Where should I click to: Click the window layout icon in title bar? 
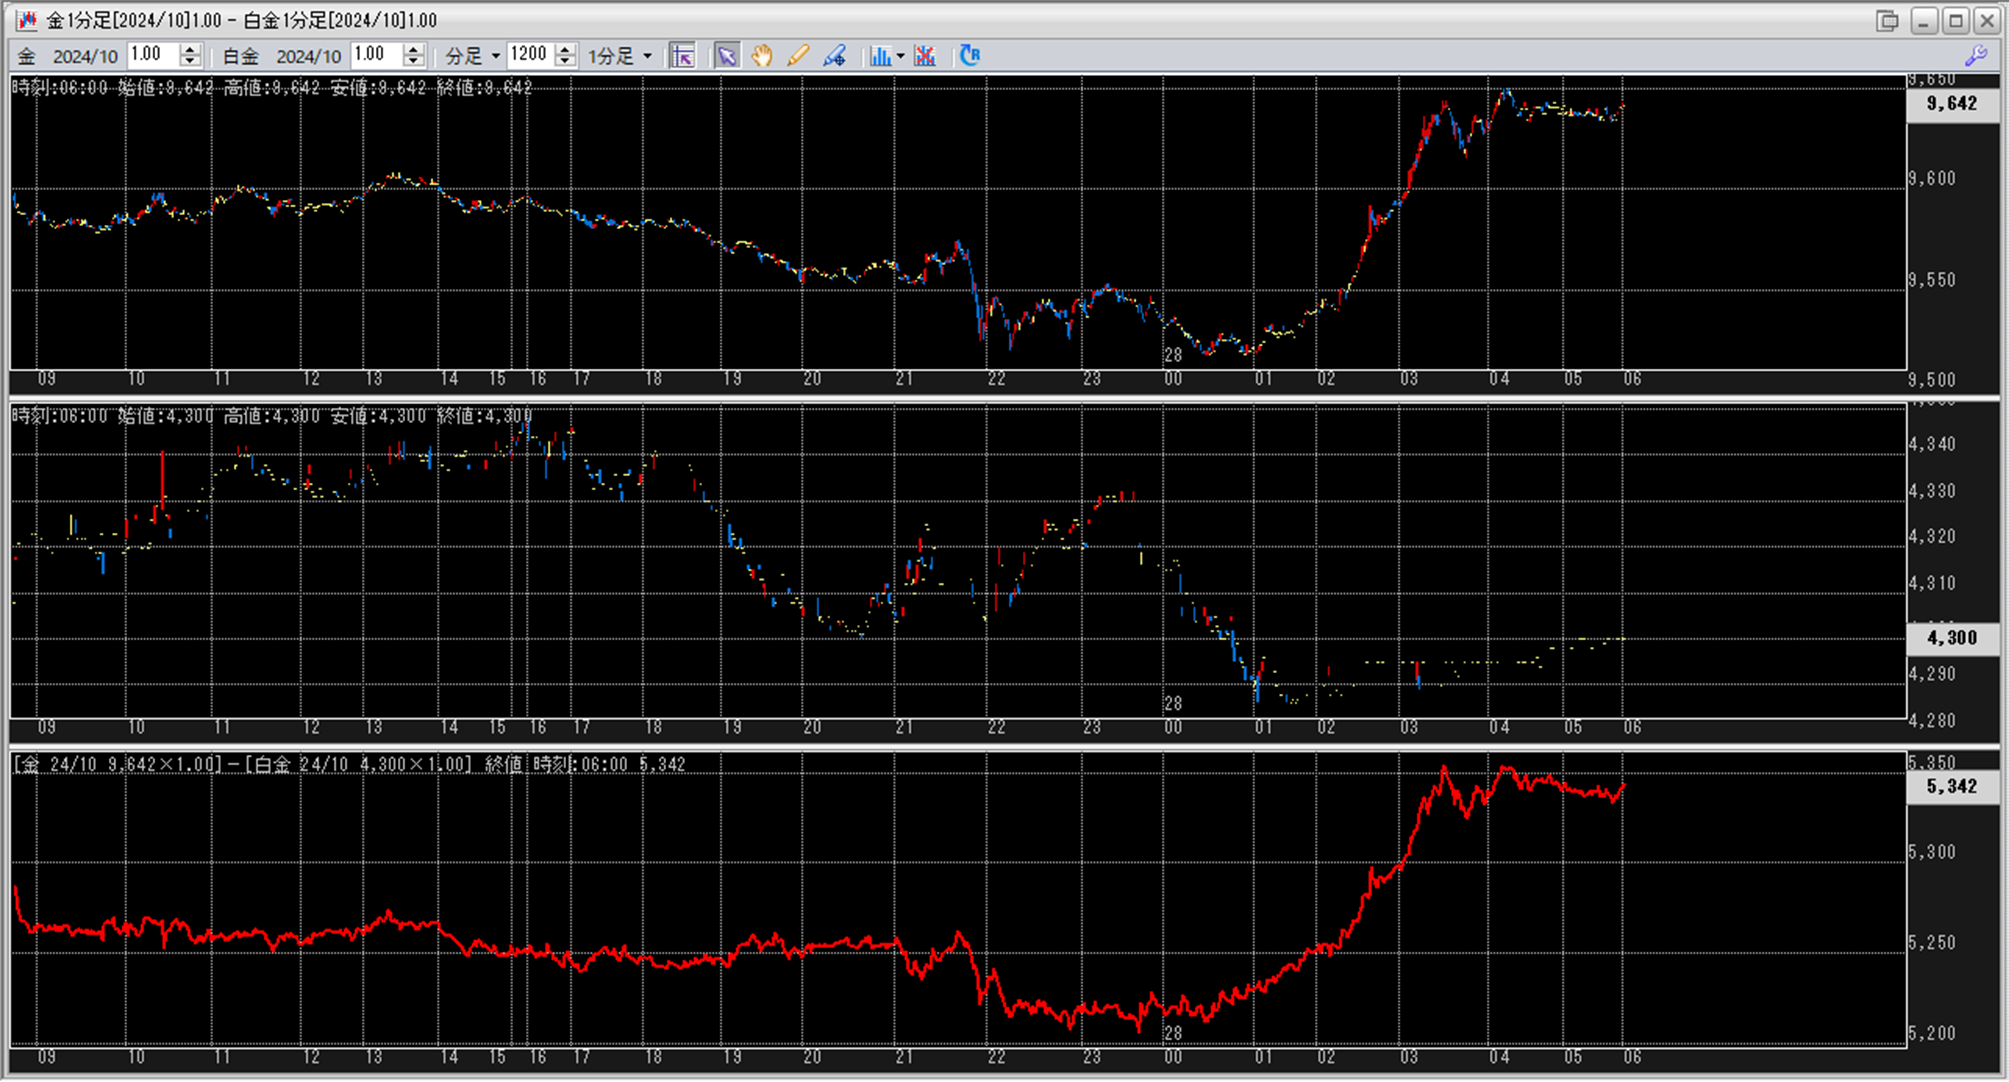tap(1886, 21)
